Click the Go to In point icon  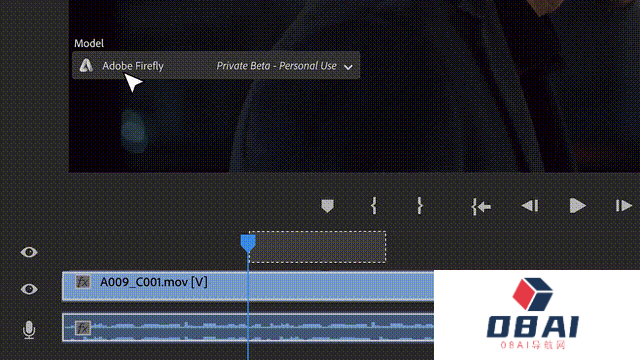[481, 206]
